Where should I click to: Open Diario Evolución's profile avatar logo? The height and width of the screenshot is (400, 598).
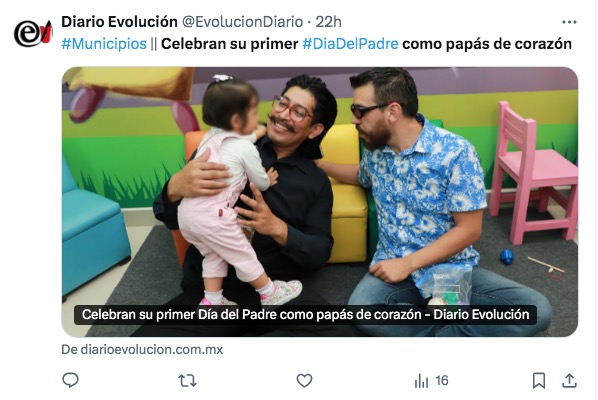click(33, 33)
